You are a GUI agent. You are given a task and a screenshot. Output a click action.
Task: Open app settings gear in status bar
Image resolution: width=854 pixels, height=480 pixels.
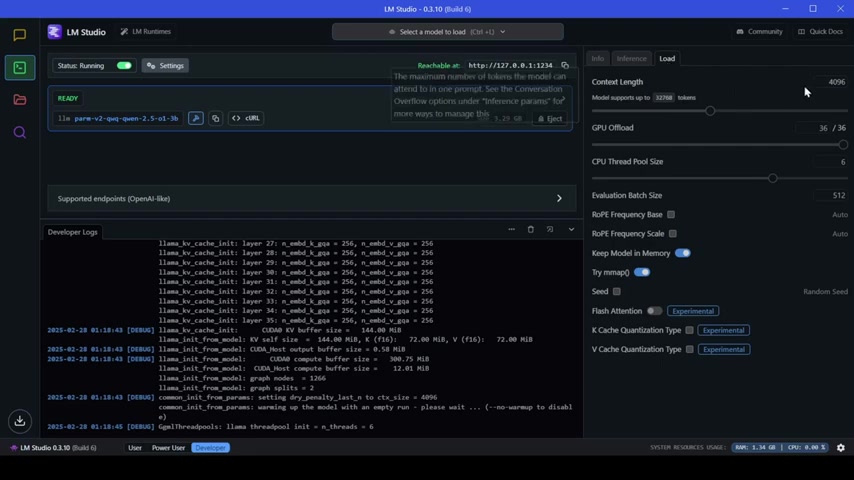coord(841,448)
